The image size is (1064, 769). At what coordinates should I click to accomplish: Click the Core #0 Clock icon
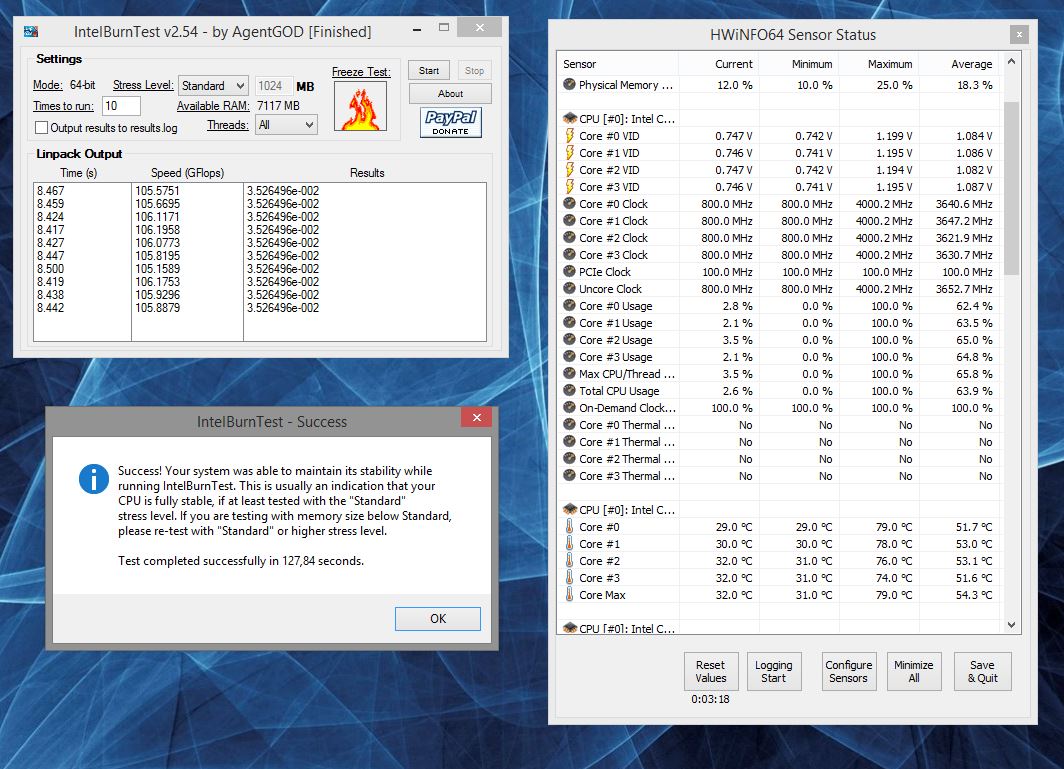pos(569,204)
